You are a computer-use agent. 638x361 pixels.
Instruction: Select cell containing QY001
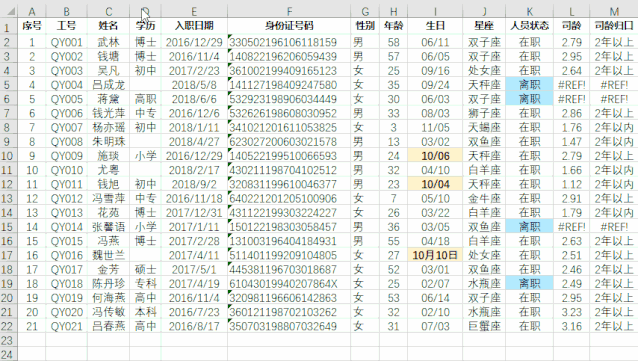point(66,42)
